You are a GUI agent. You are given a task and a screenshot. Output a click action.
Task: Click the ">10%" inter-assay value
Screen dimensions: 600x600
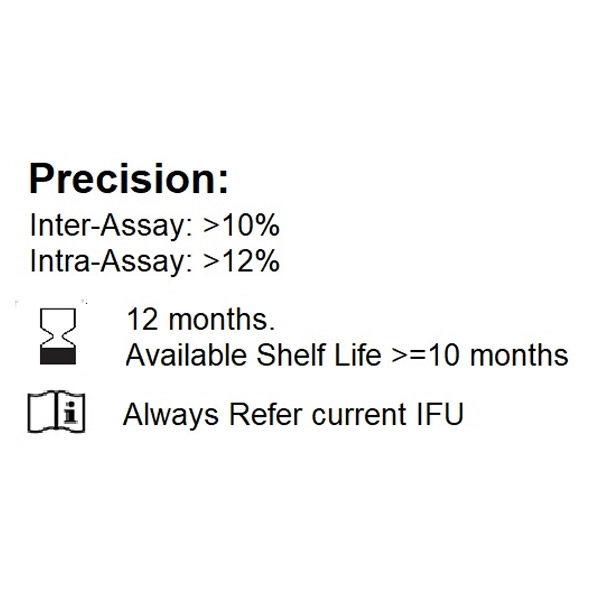tap(241, 225)
